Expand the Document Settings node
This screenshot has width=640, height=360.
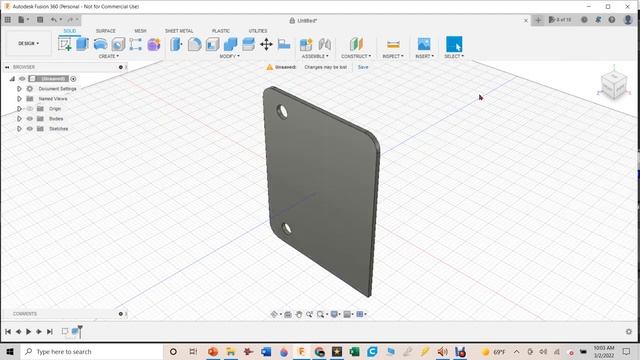(19, 89)
